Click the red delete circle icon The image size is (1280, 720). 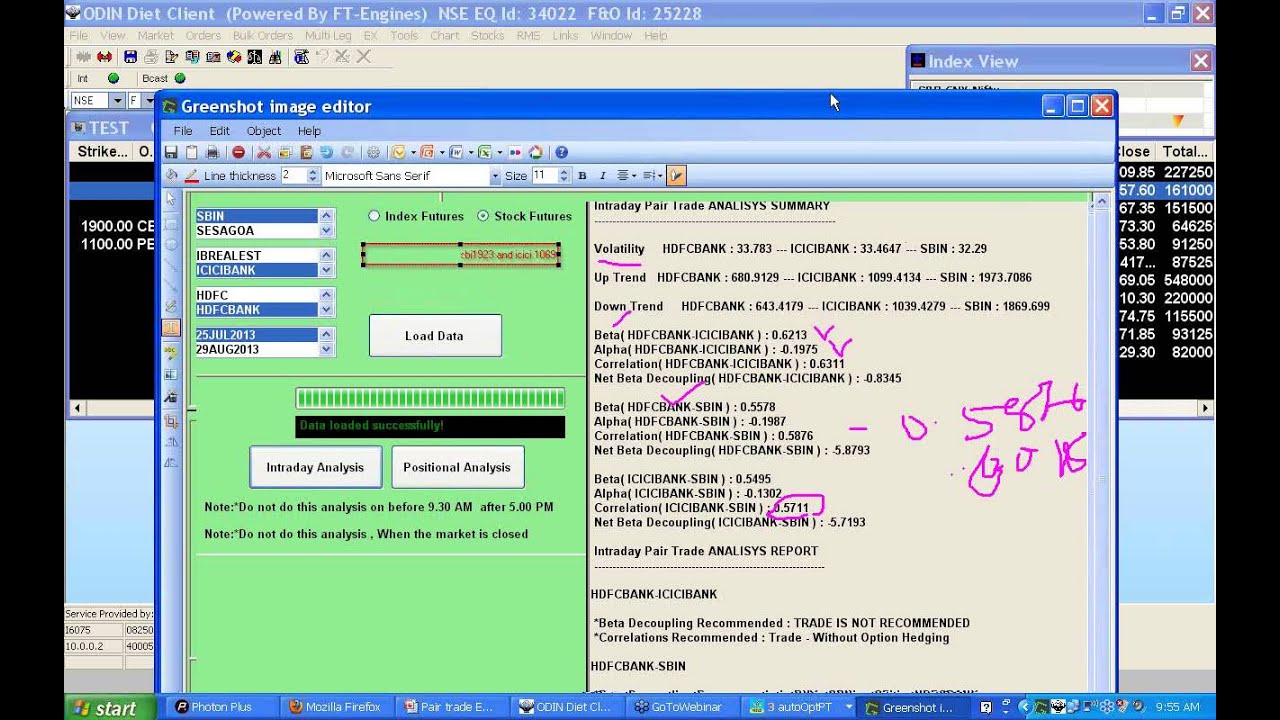point(238,152)
